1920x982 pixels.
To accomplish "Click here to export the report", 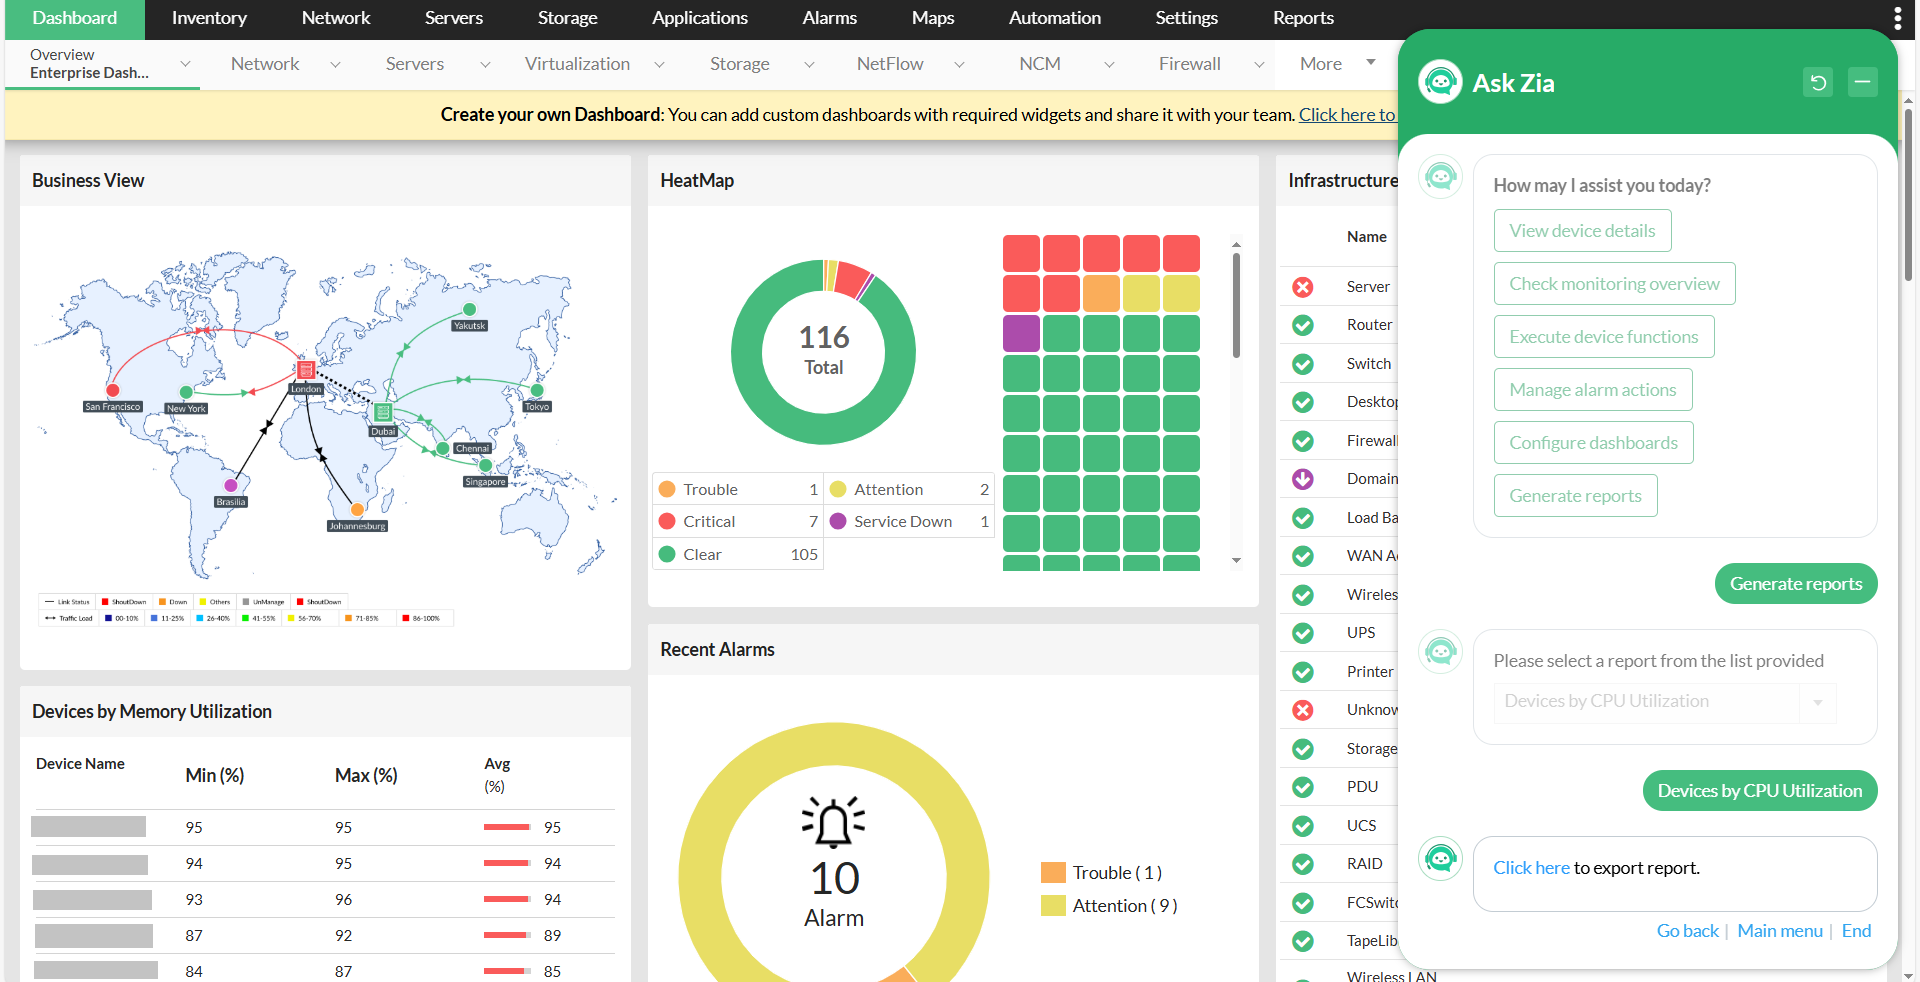I will 1531,867.
